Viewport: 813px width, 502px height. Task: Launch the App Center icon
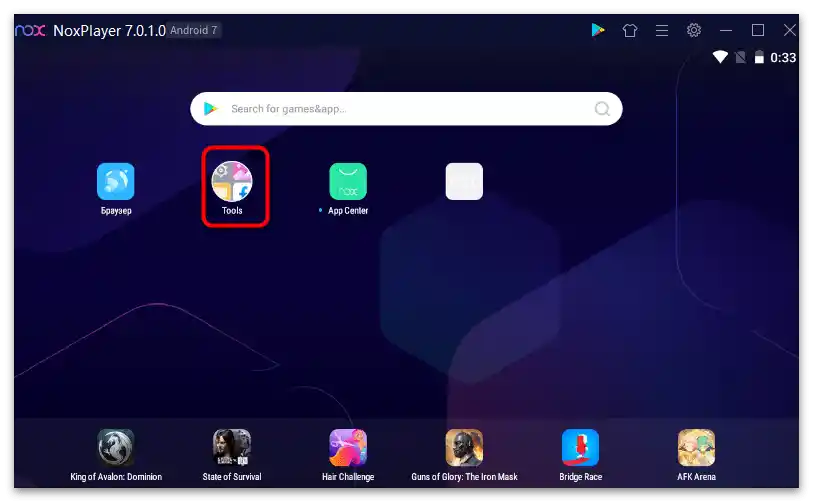click(348, 182)
